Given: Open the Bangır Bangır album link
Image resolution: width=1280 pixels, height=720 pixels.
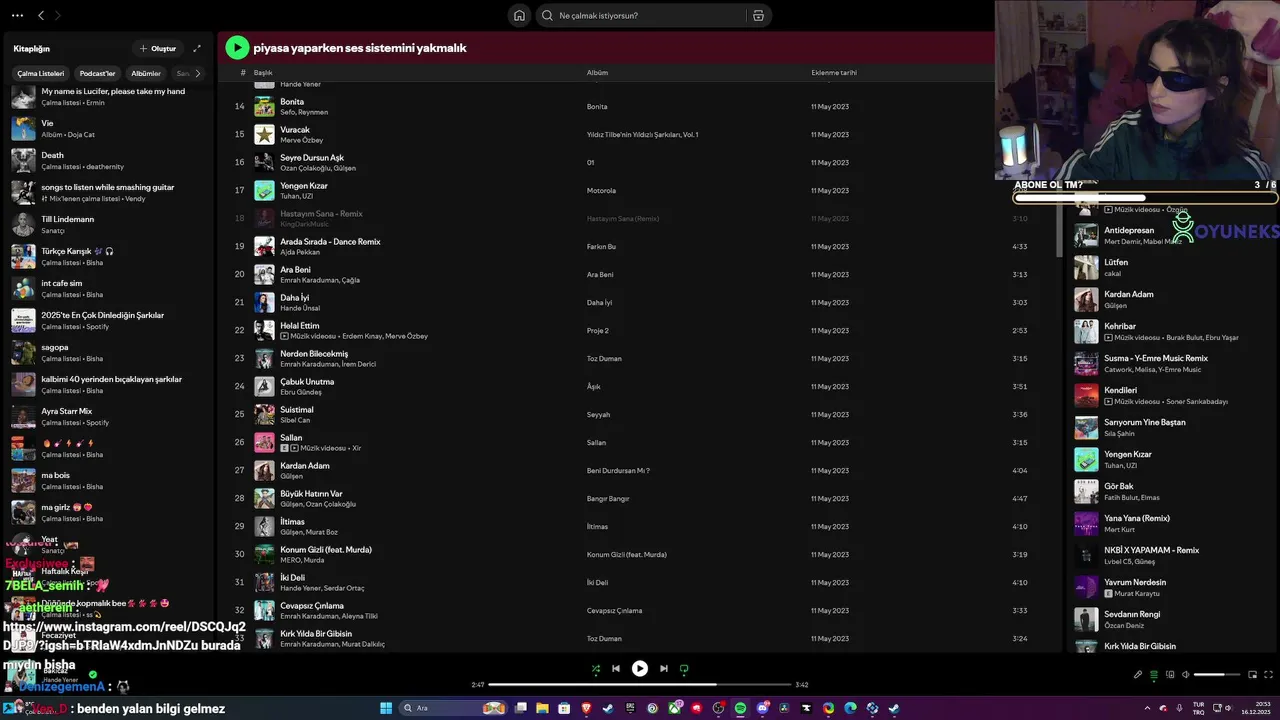Looking at the screenshot, I should coord(608,498).
